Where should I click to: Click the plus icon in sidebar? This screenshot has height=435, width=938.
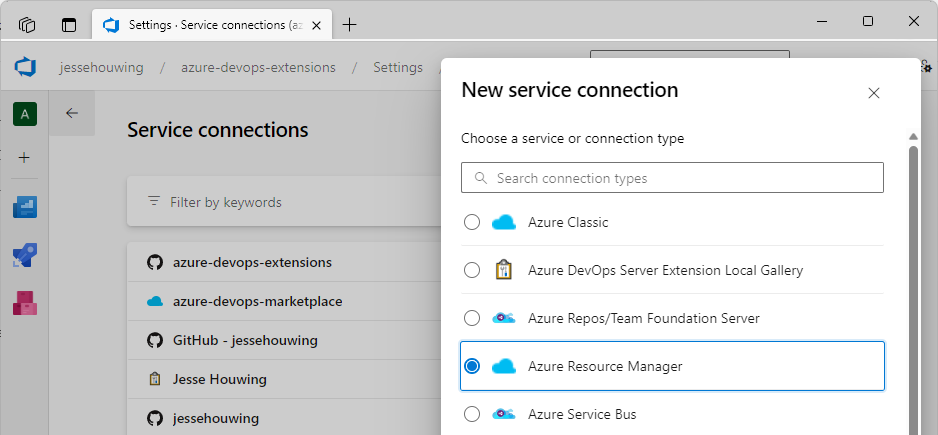25,158
